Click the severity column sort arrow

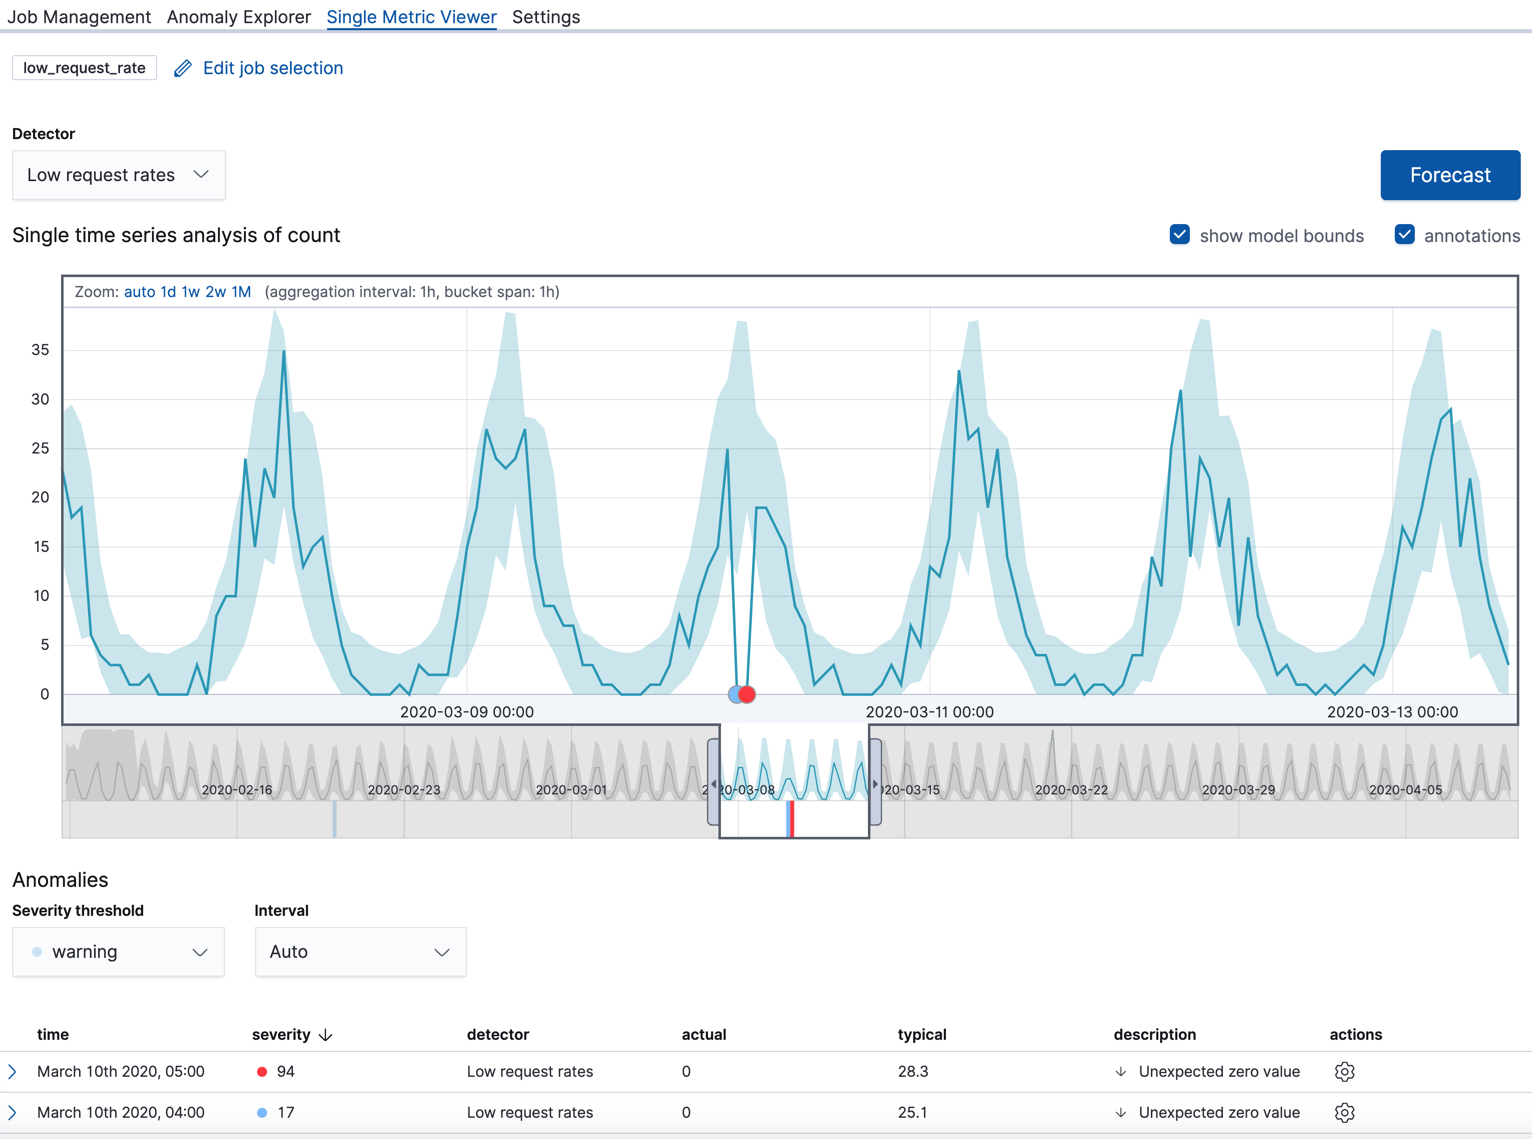[x=326, y=1035]
